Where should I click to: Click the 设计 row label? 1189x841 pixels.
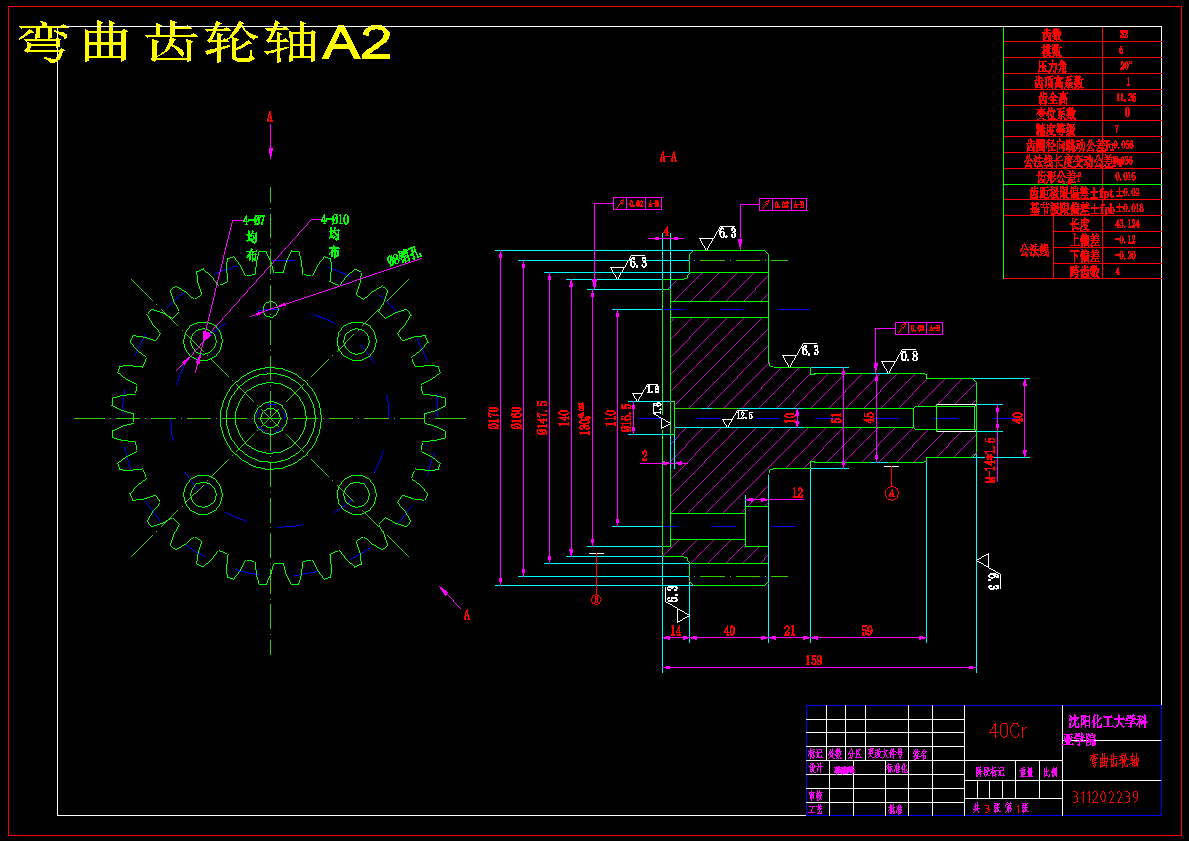pos(815,768)
